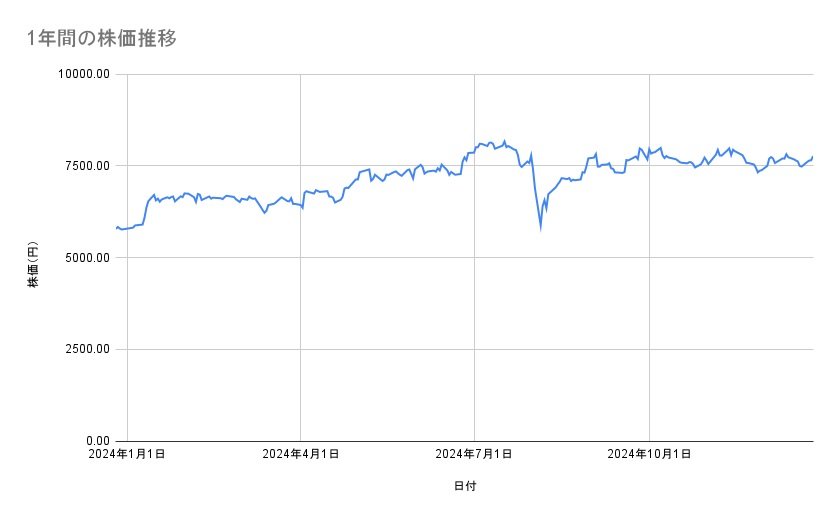This screenshot has height=519, width=839.
Task: Click the 7500.00 y-axis label
Action: [x=85, y=166]
